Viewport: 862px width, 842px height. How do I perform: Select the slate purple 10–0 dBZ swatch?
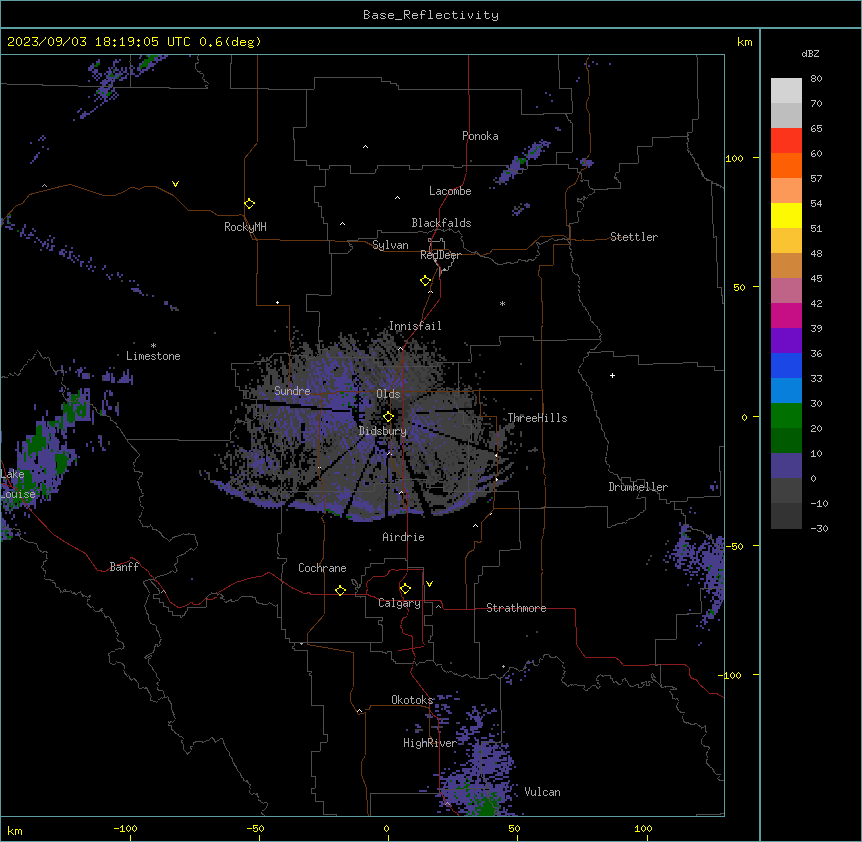tap(786, 466)
